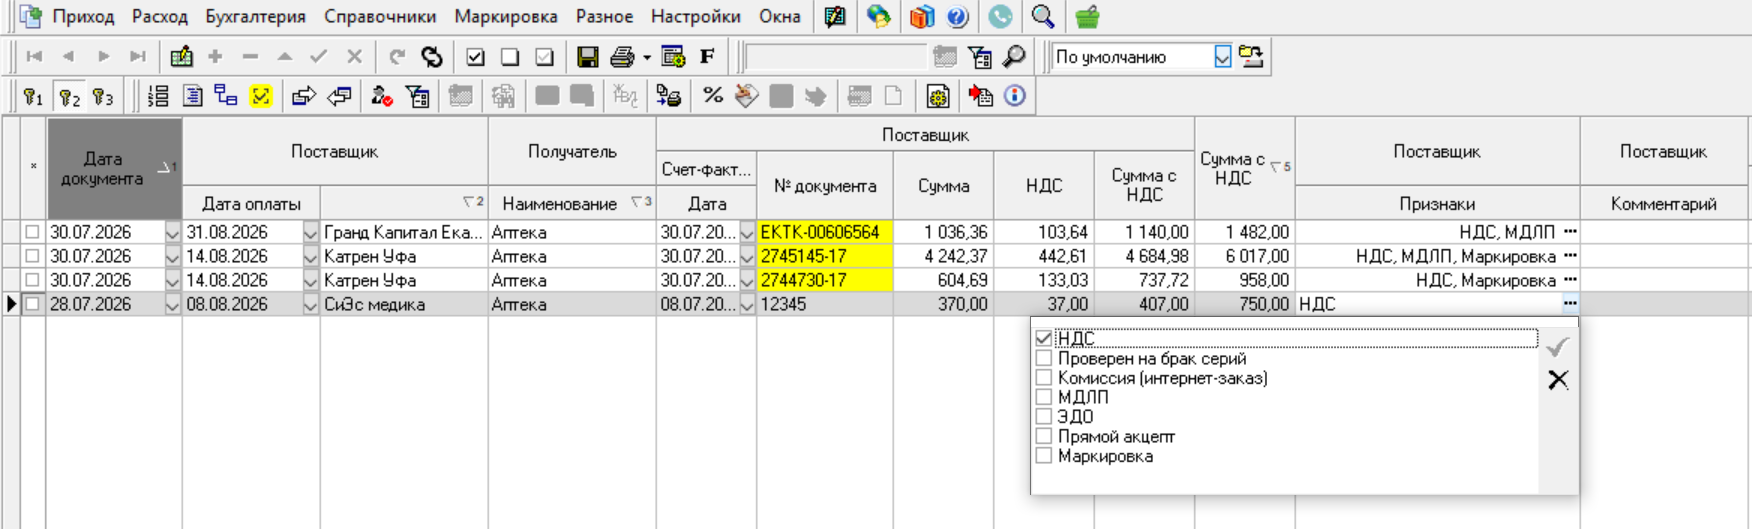Click the numbered list icon
The image size is (1752, 529).
click(158, 96)
